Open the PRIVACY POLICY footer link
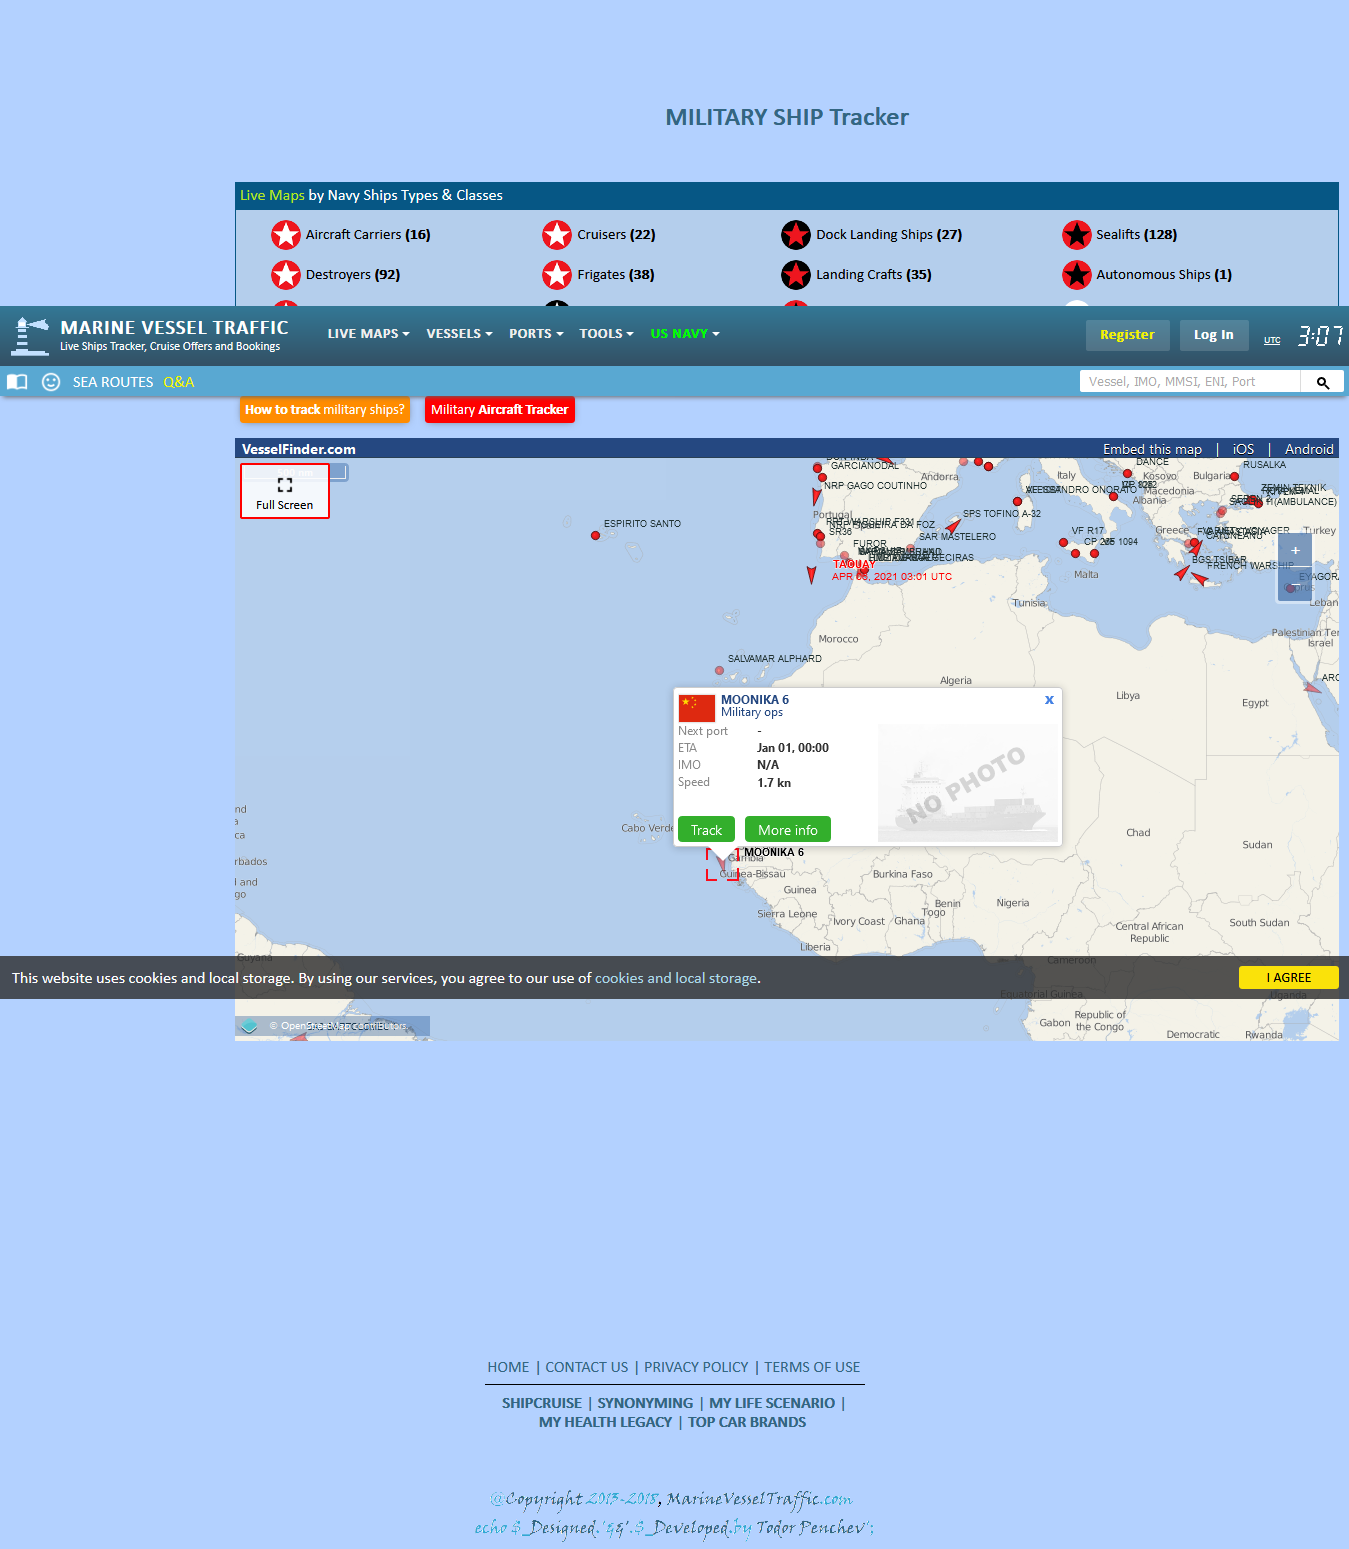The width and height of the screenshot is (1349, 1549). pyautogui.click(x=696, y=1367)
